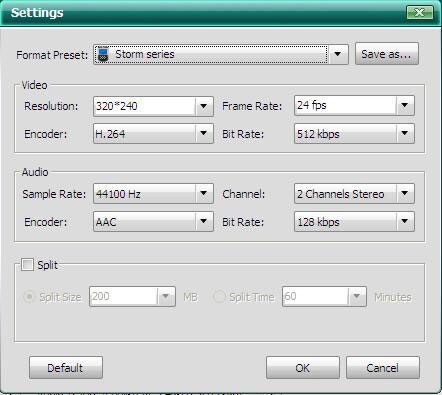The width and height of the screenshot is (442, 395).
Task: Select the Split Time radio button
Action: (219, 297)
